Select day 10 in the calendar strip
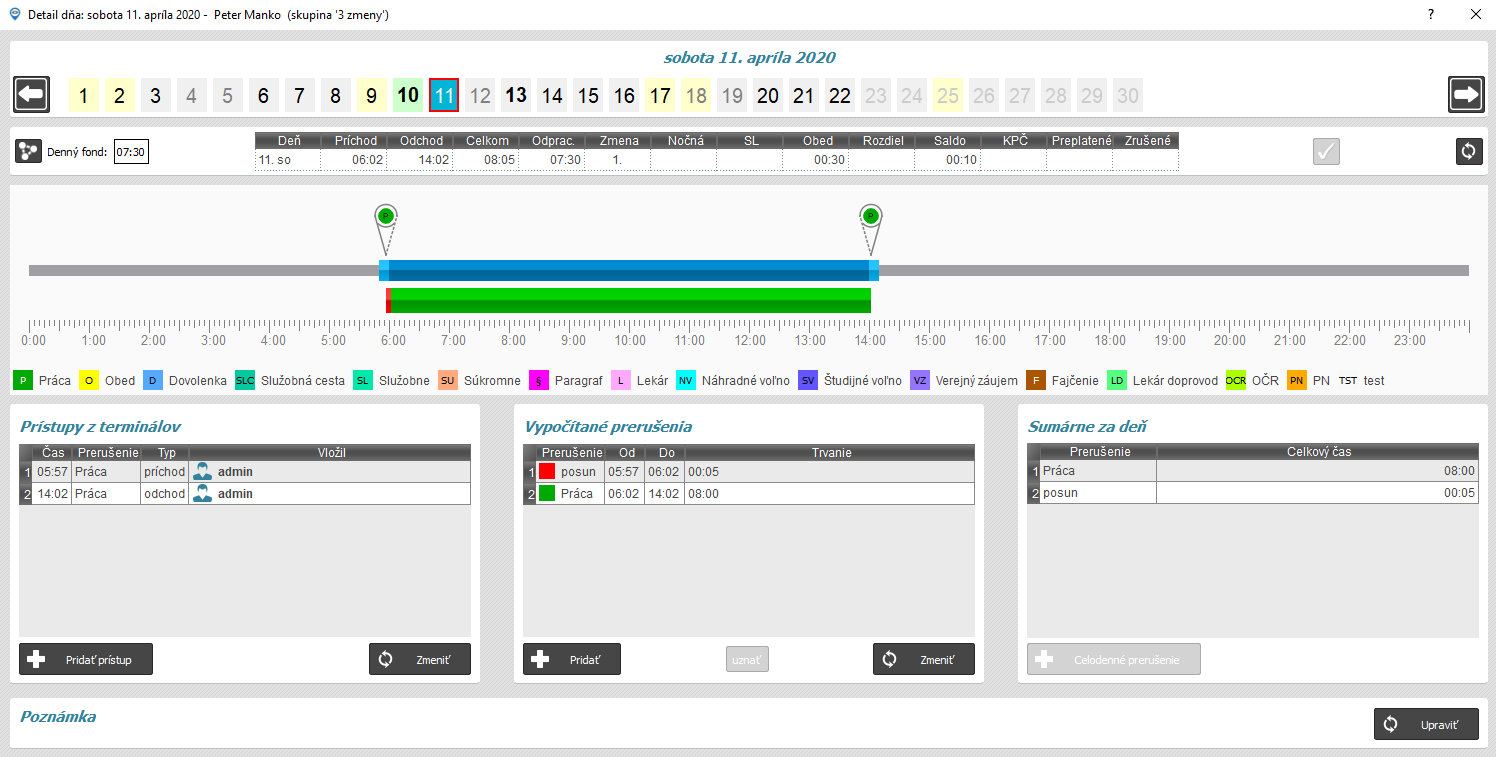Screen dimensions: 1496x757 point(408,96)
